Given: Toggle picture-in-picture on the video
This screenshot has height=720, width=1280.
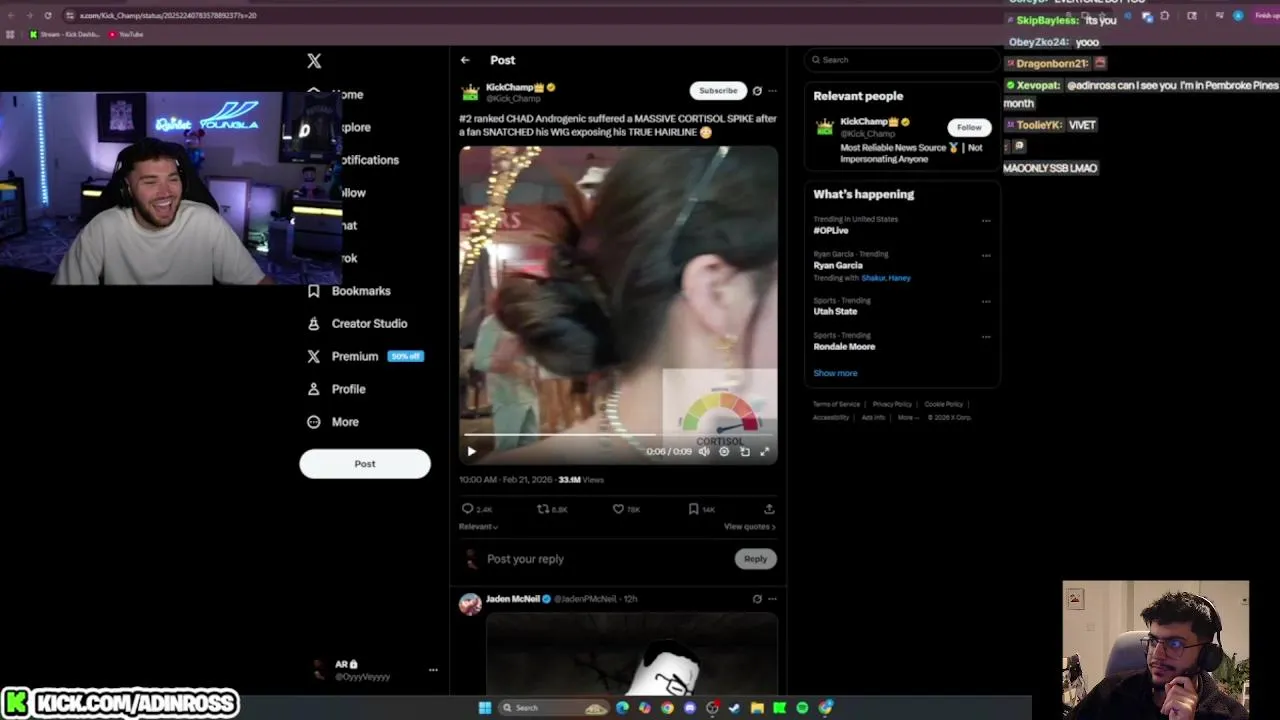Looking at the screenshot, I should pos(745,452).
